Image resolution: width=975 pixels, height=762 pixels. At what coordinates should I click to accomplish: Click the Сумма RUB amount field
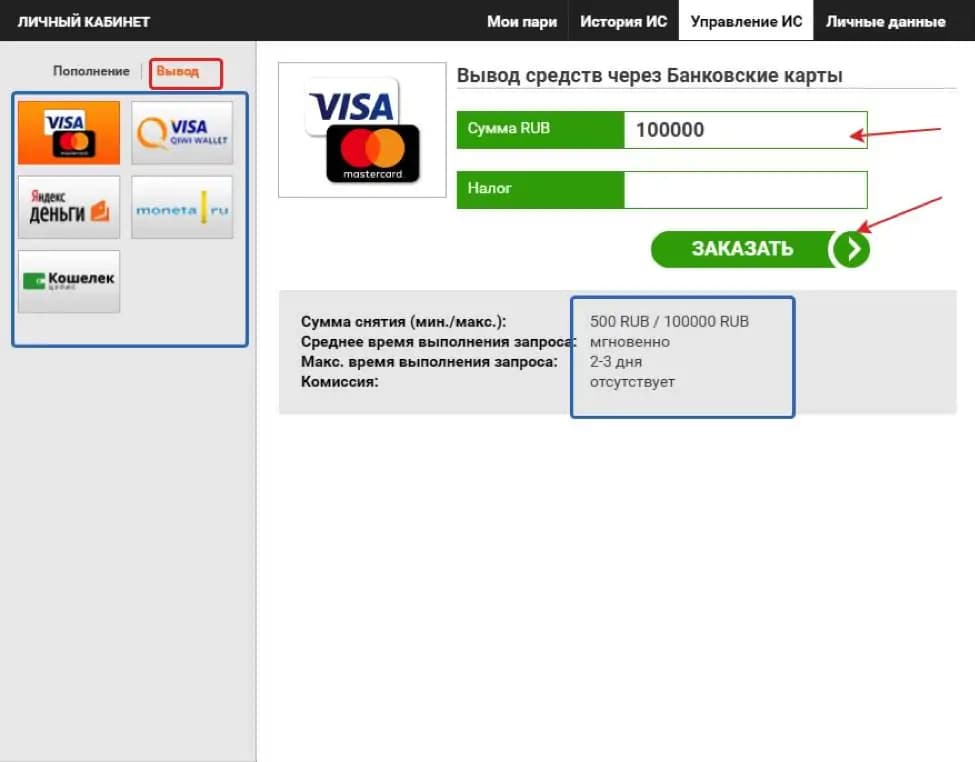tap(745, 129)
